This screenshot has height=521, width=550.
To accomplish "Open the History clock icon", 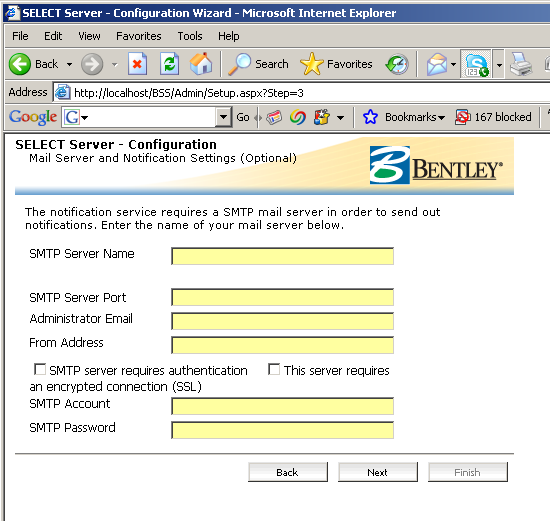I will pyautogui.click(x=397, y=64).
